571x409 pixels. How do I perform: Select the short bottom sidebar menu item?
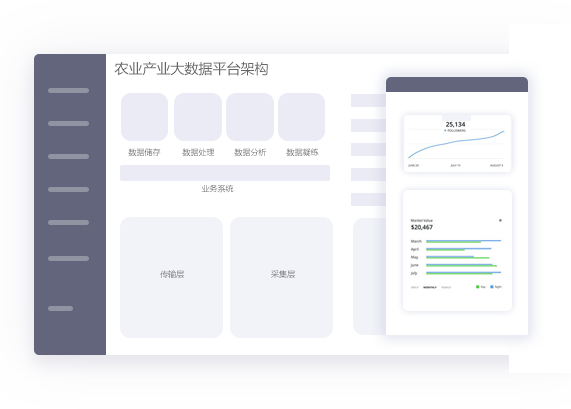(60, 308)
